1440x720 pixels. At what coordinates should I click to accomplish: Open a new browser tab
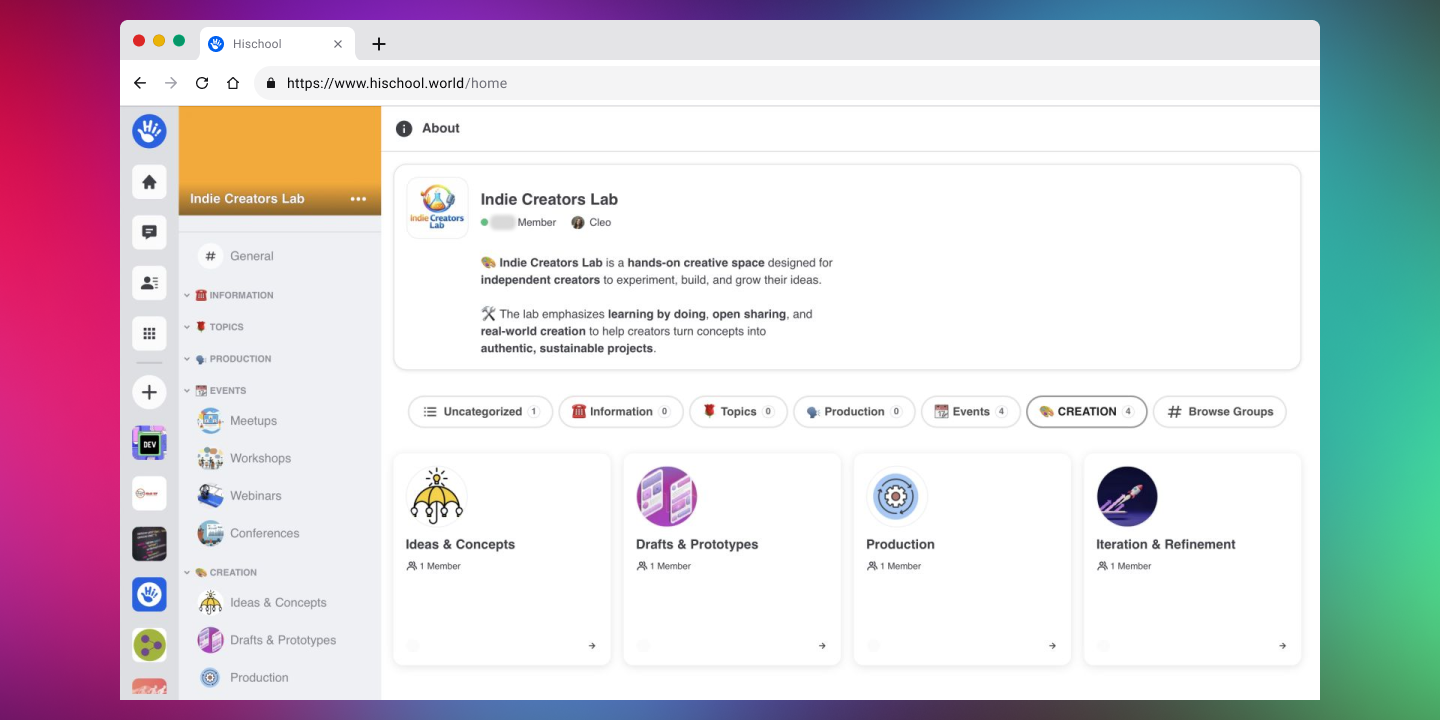(x=378, y=44)
